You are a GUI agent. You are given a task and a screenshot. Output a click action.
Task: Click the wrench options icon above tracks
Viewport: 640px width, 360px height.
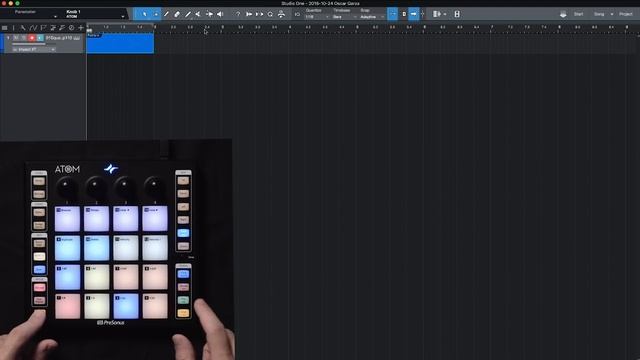23,28
